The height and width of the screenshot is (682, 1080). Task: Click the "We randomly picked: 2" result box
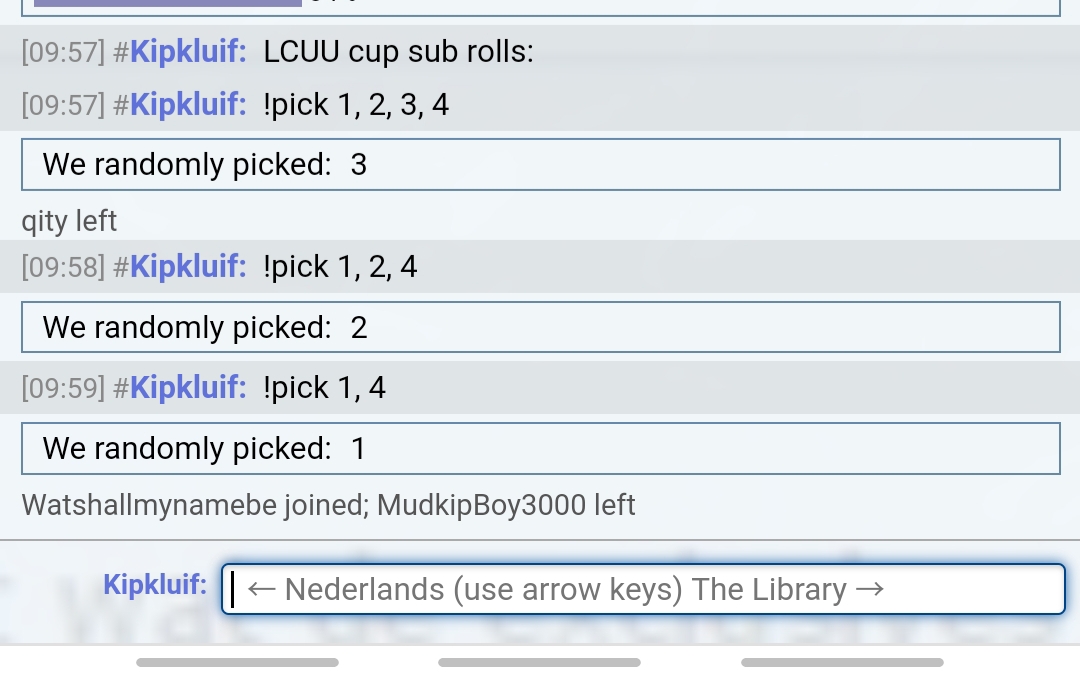pos(540,328)
